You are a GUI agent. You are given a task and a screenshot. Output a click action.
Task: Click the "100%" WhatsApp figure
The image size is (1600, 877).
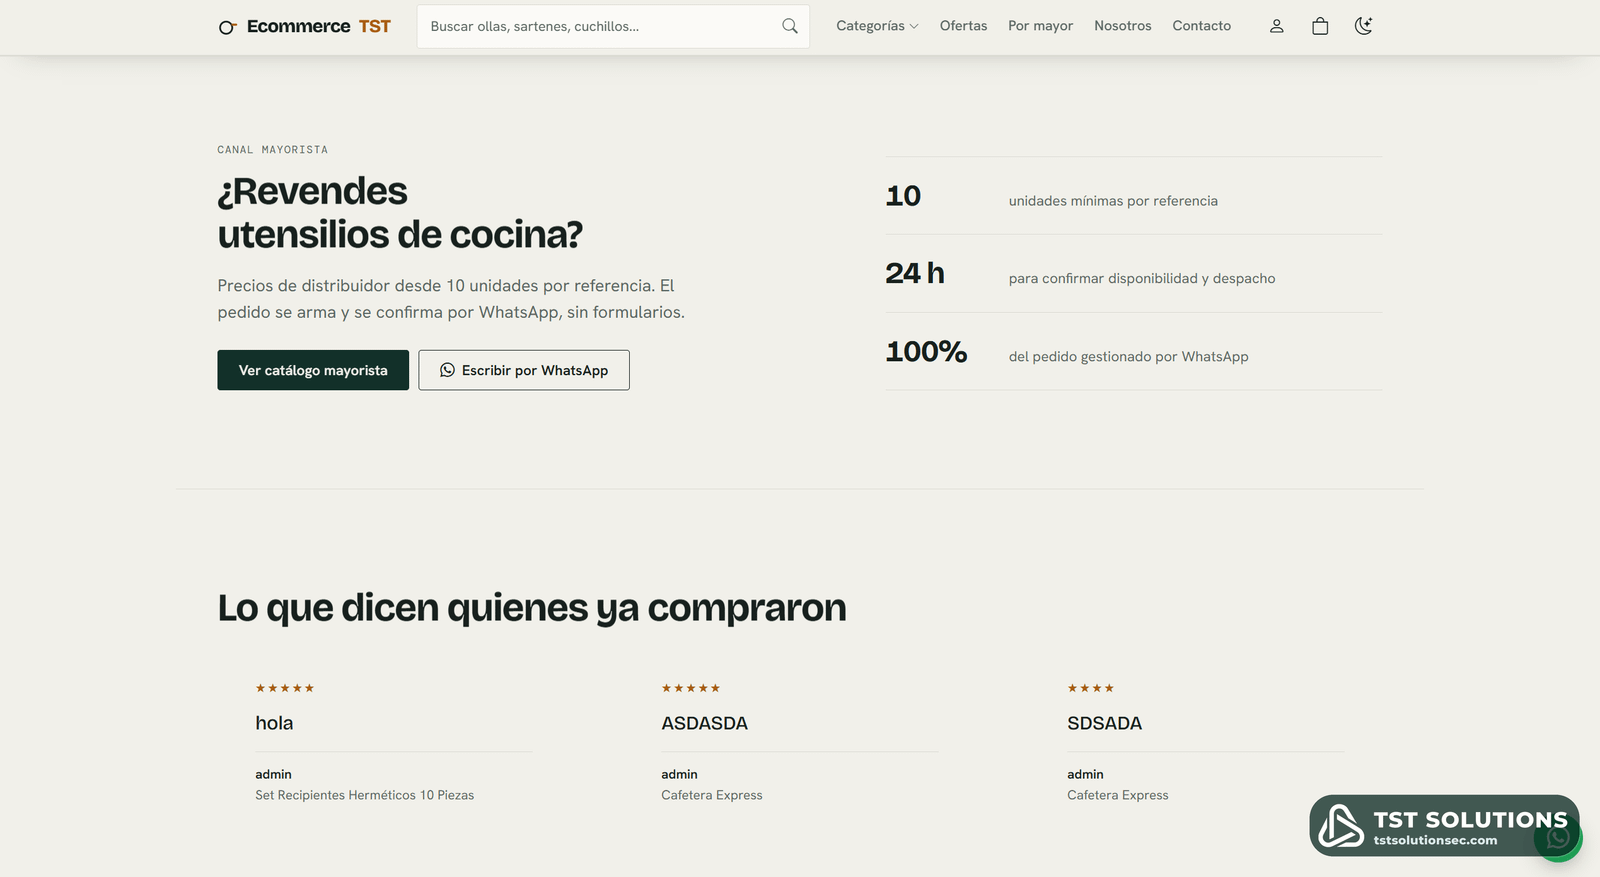click(926, 352)
